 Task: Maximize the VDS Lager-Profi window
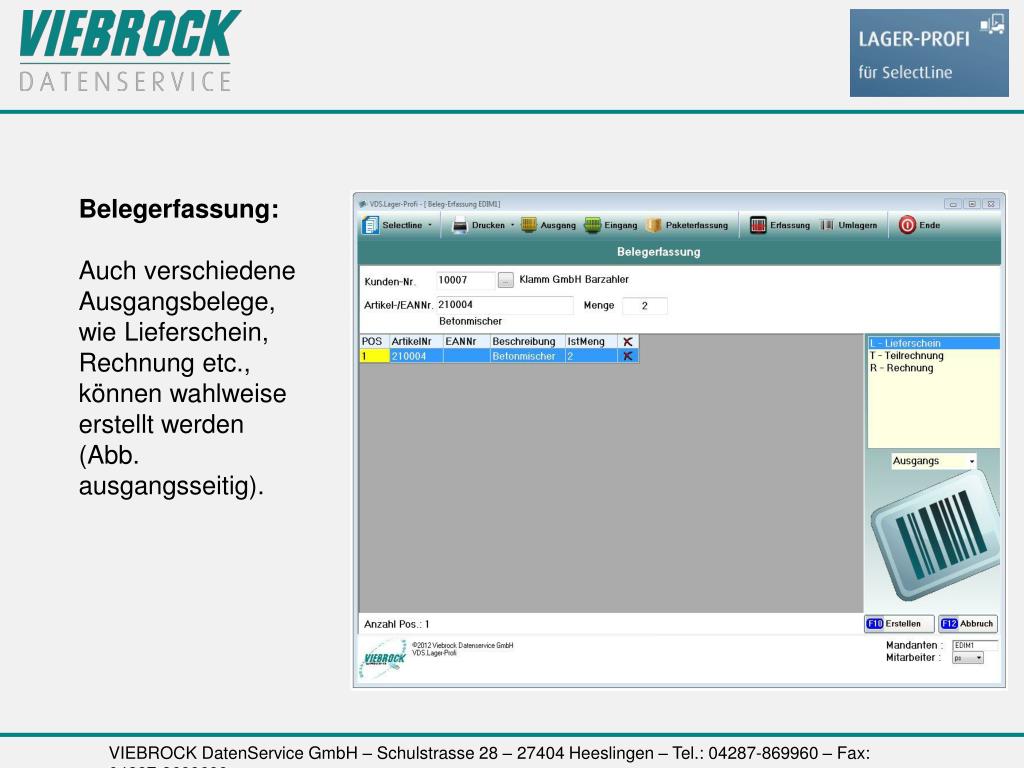972,204
